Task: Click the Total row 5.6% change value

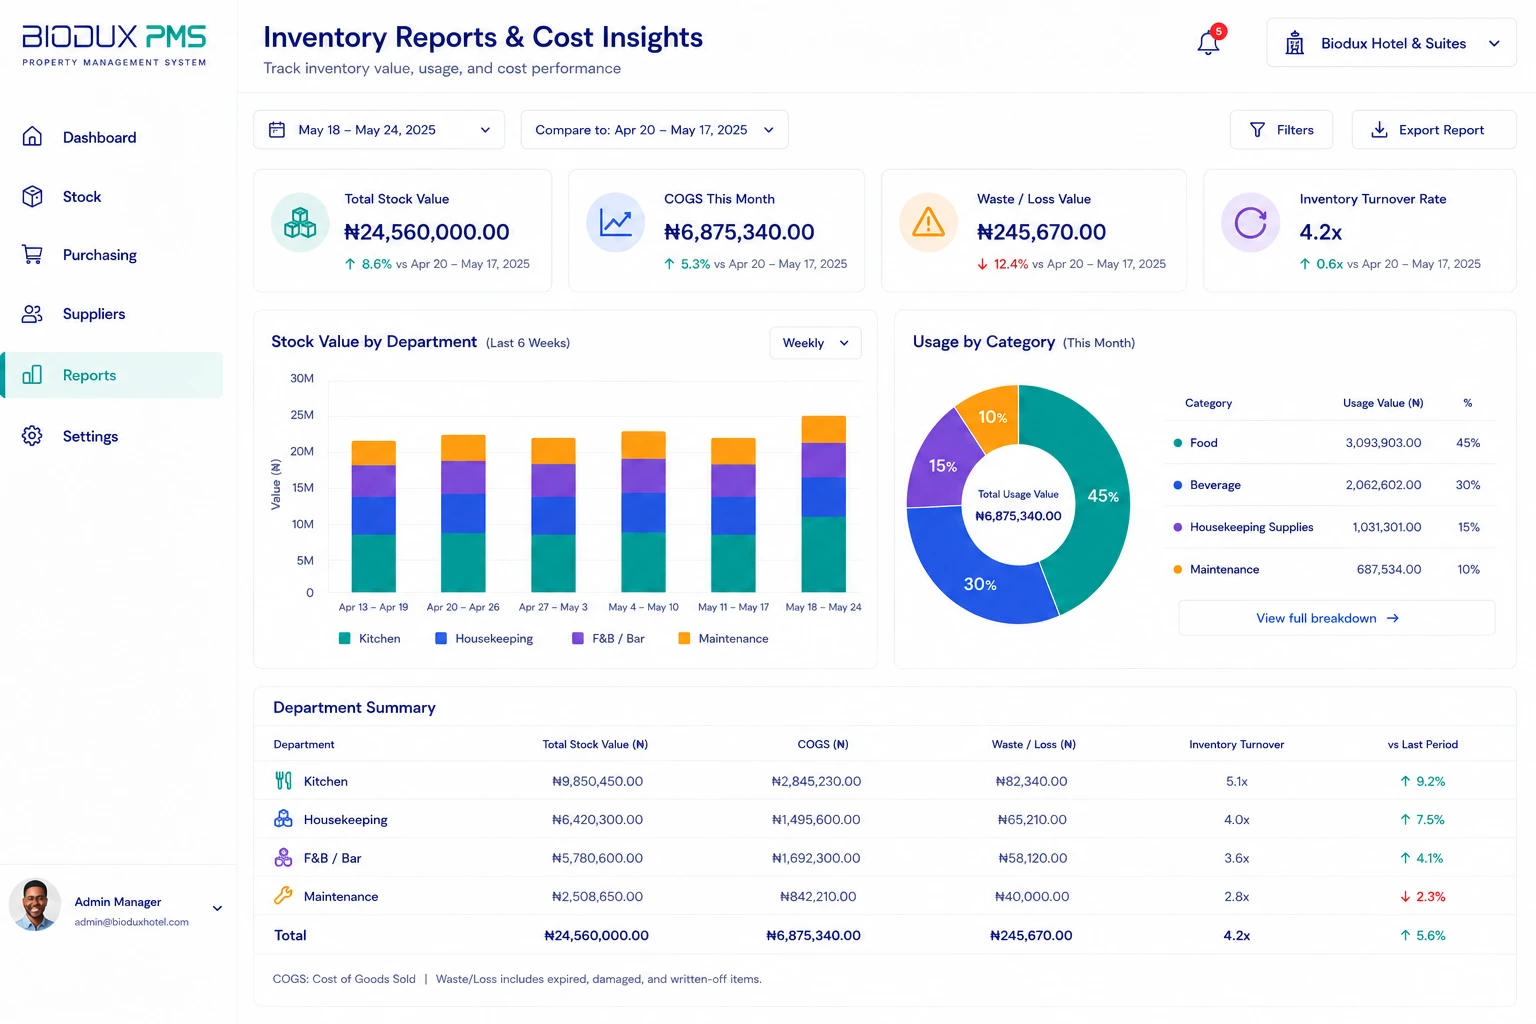Action: [x=1423, y=935]
